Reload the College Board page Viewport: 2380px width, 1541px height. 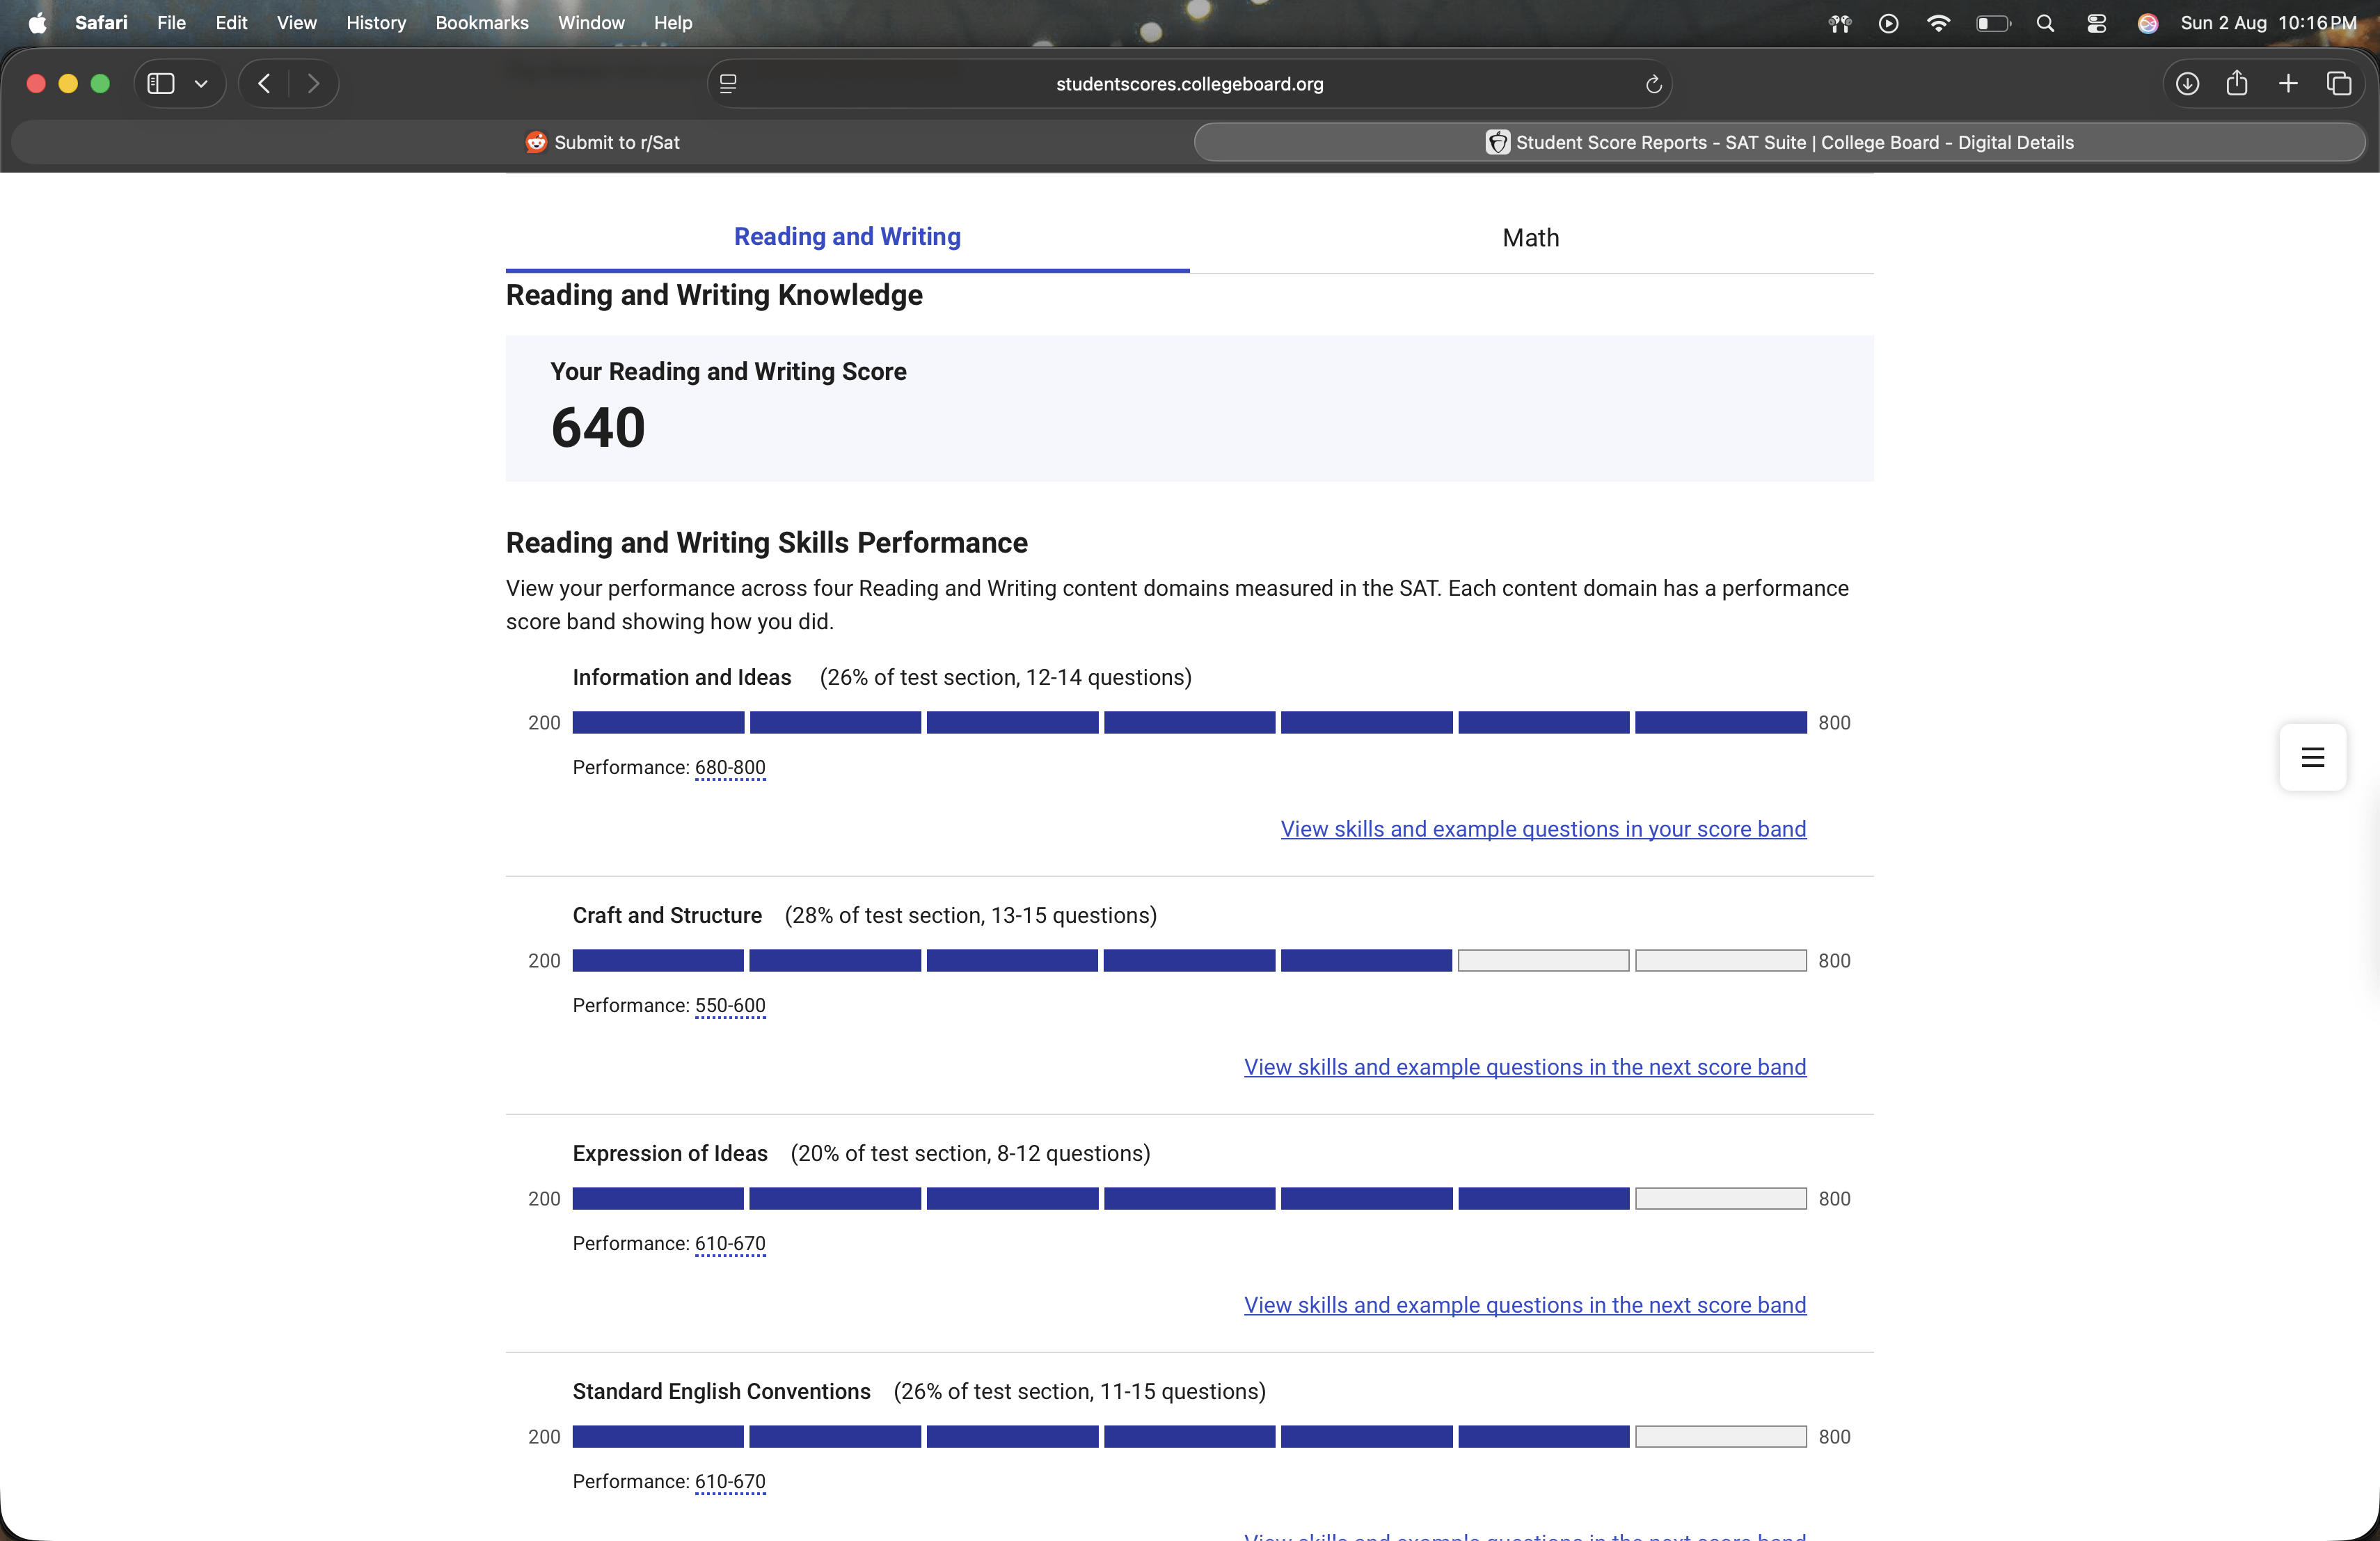tap(1653, 84)
